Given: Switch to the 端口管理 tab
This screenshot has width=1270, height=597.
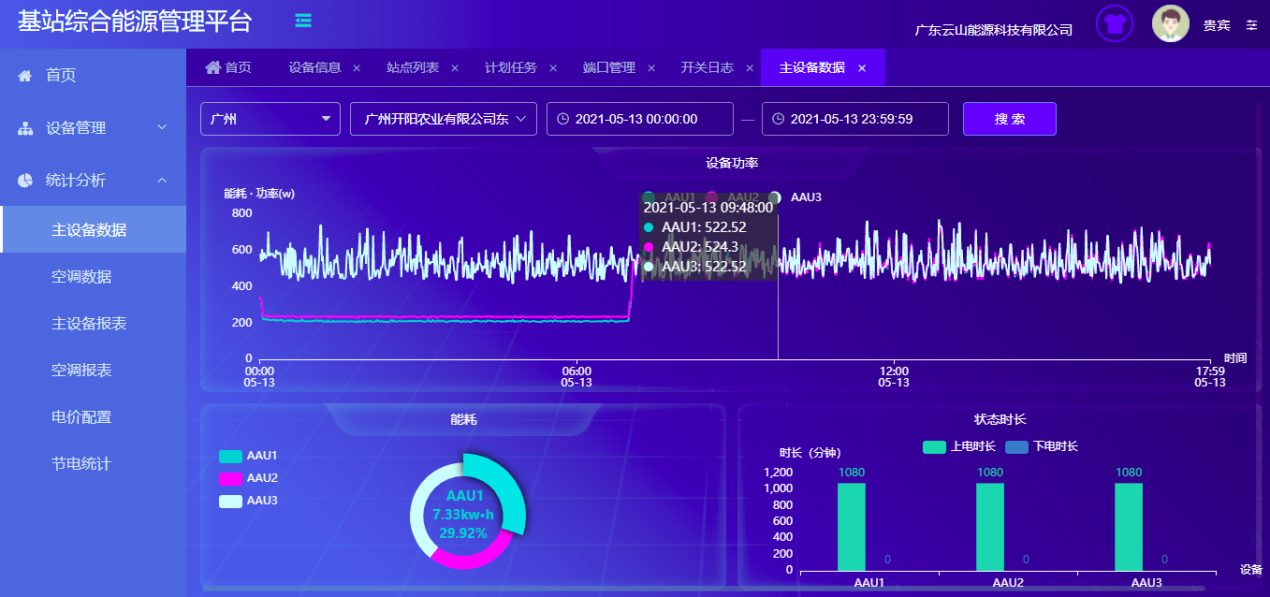Looking at the screenshot, I should tap(609, 68).
